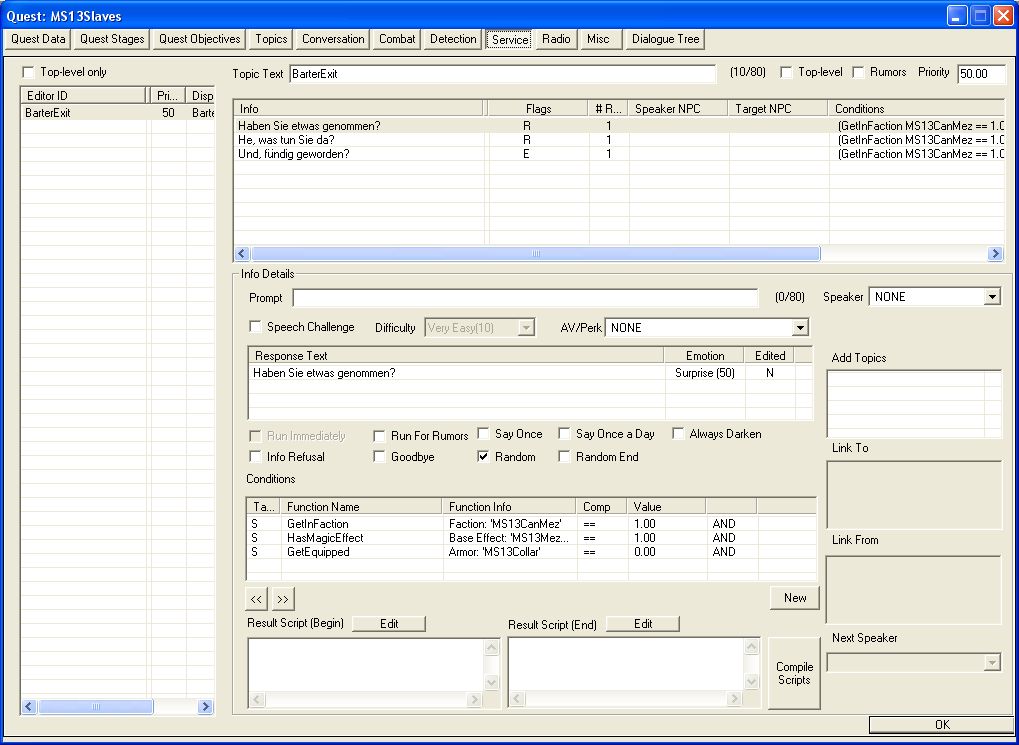Click the previous info << button
Image resolution: width=1019 pixels, height=745 pixels.
point(256,599)
